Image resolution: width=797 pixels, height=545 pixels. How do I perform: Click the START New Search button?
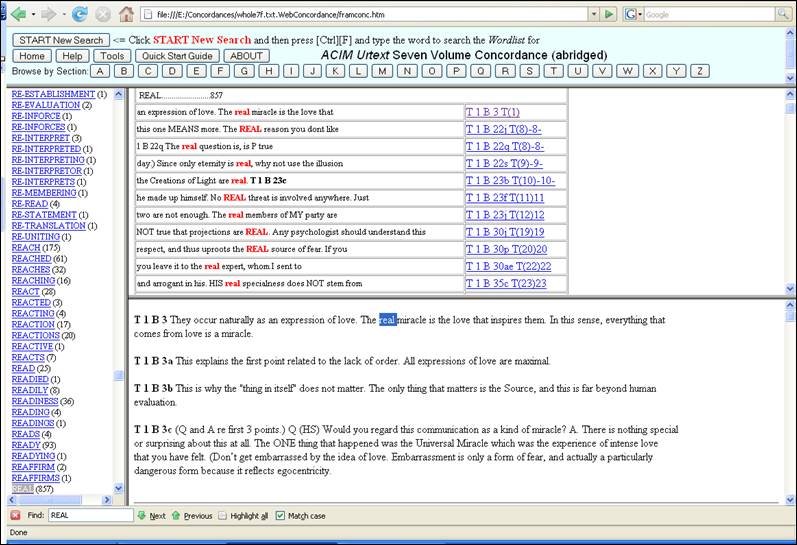coord(61,40)
